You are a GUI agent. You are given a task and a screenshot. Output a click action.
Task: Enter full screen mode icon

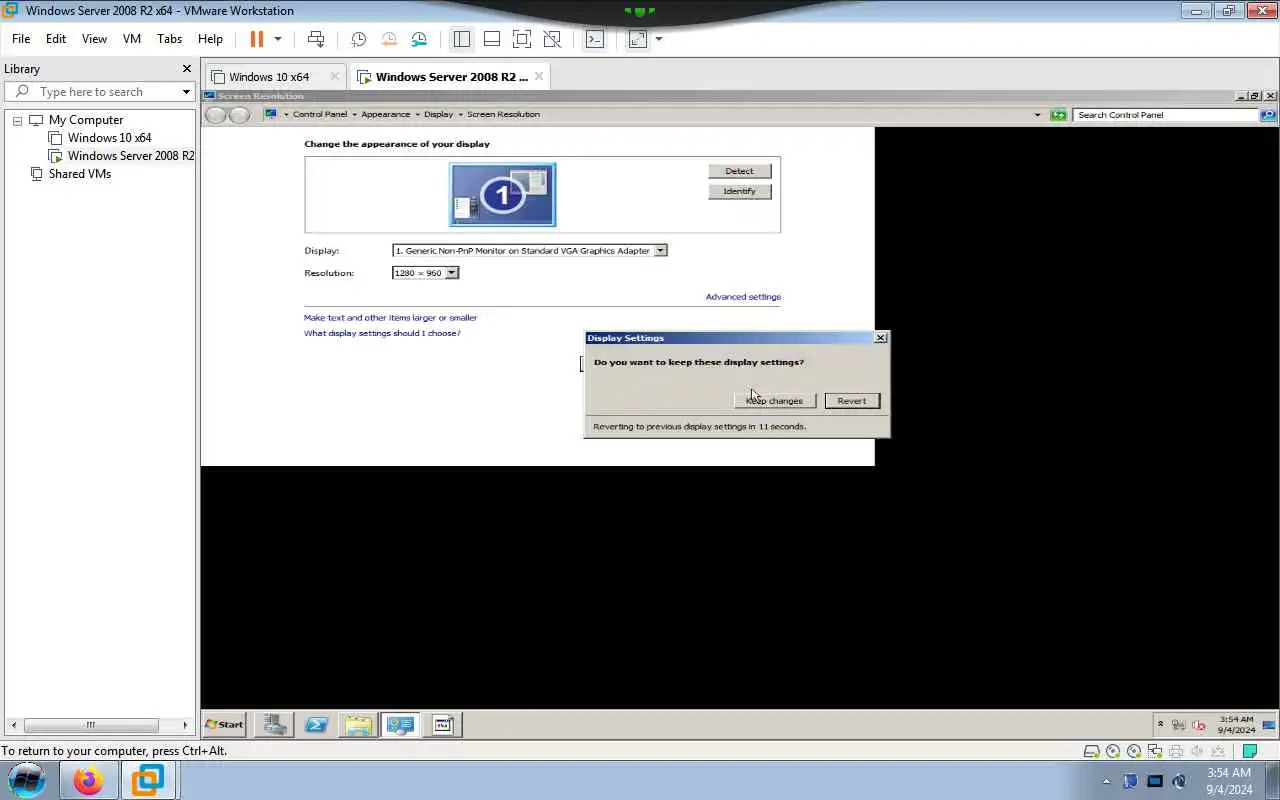[521, 39]
